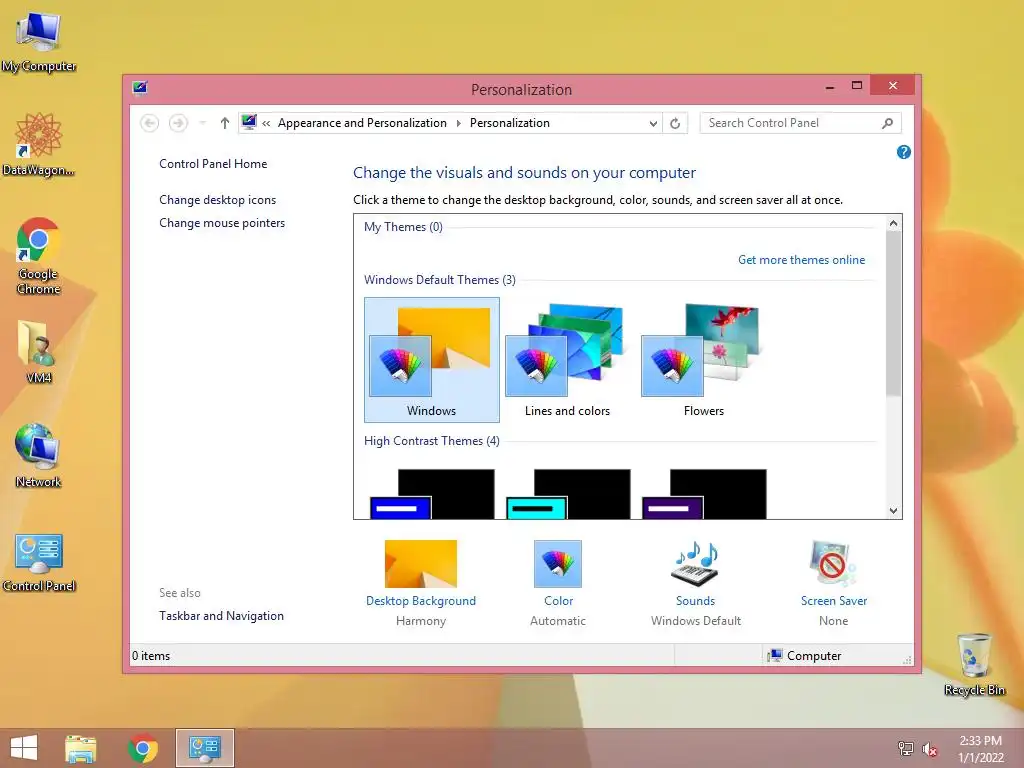Open Change mouse pointers link
The width and height of the screenshot is (1024, 768).
[222, 223]
